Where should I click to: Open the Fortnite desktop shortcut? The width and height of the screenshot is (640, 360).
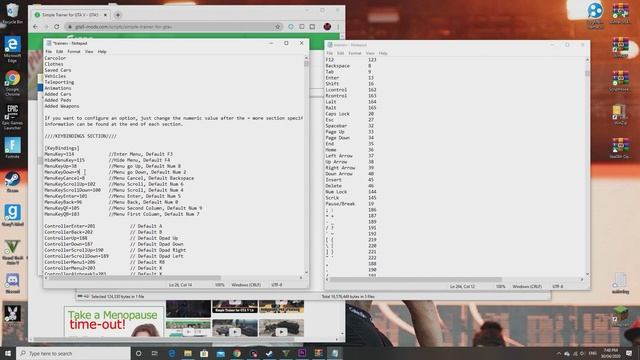(12, 148)
